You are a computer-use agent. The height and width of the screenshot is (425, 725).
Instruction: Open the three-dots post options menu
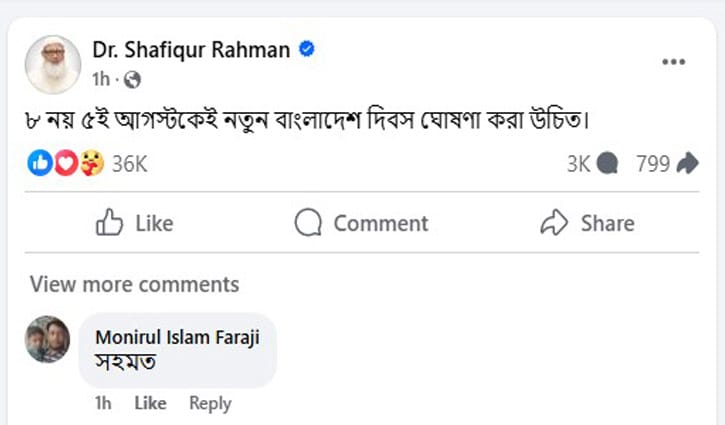(x=673, y=62)
